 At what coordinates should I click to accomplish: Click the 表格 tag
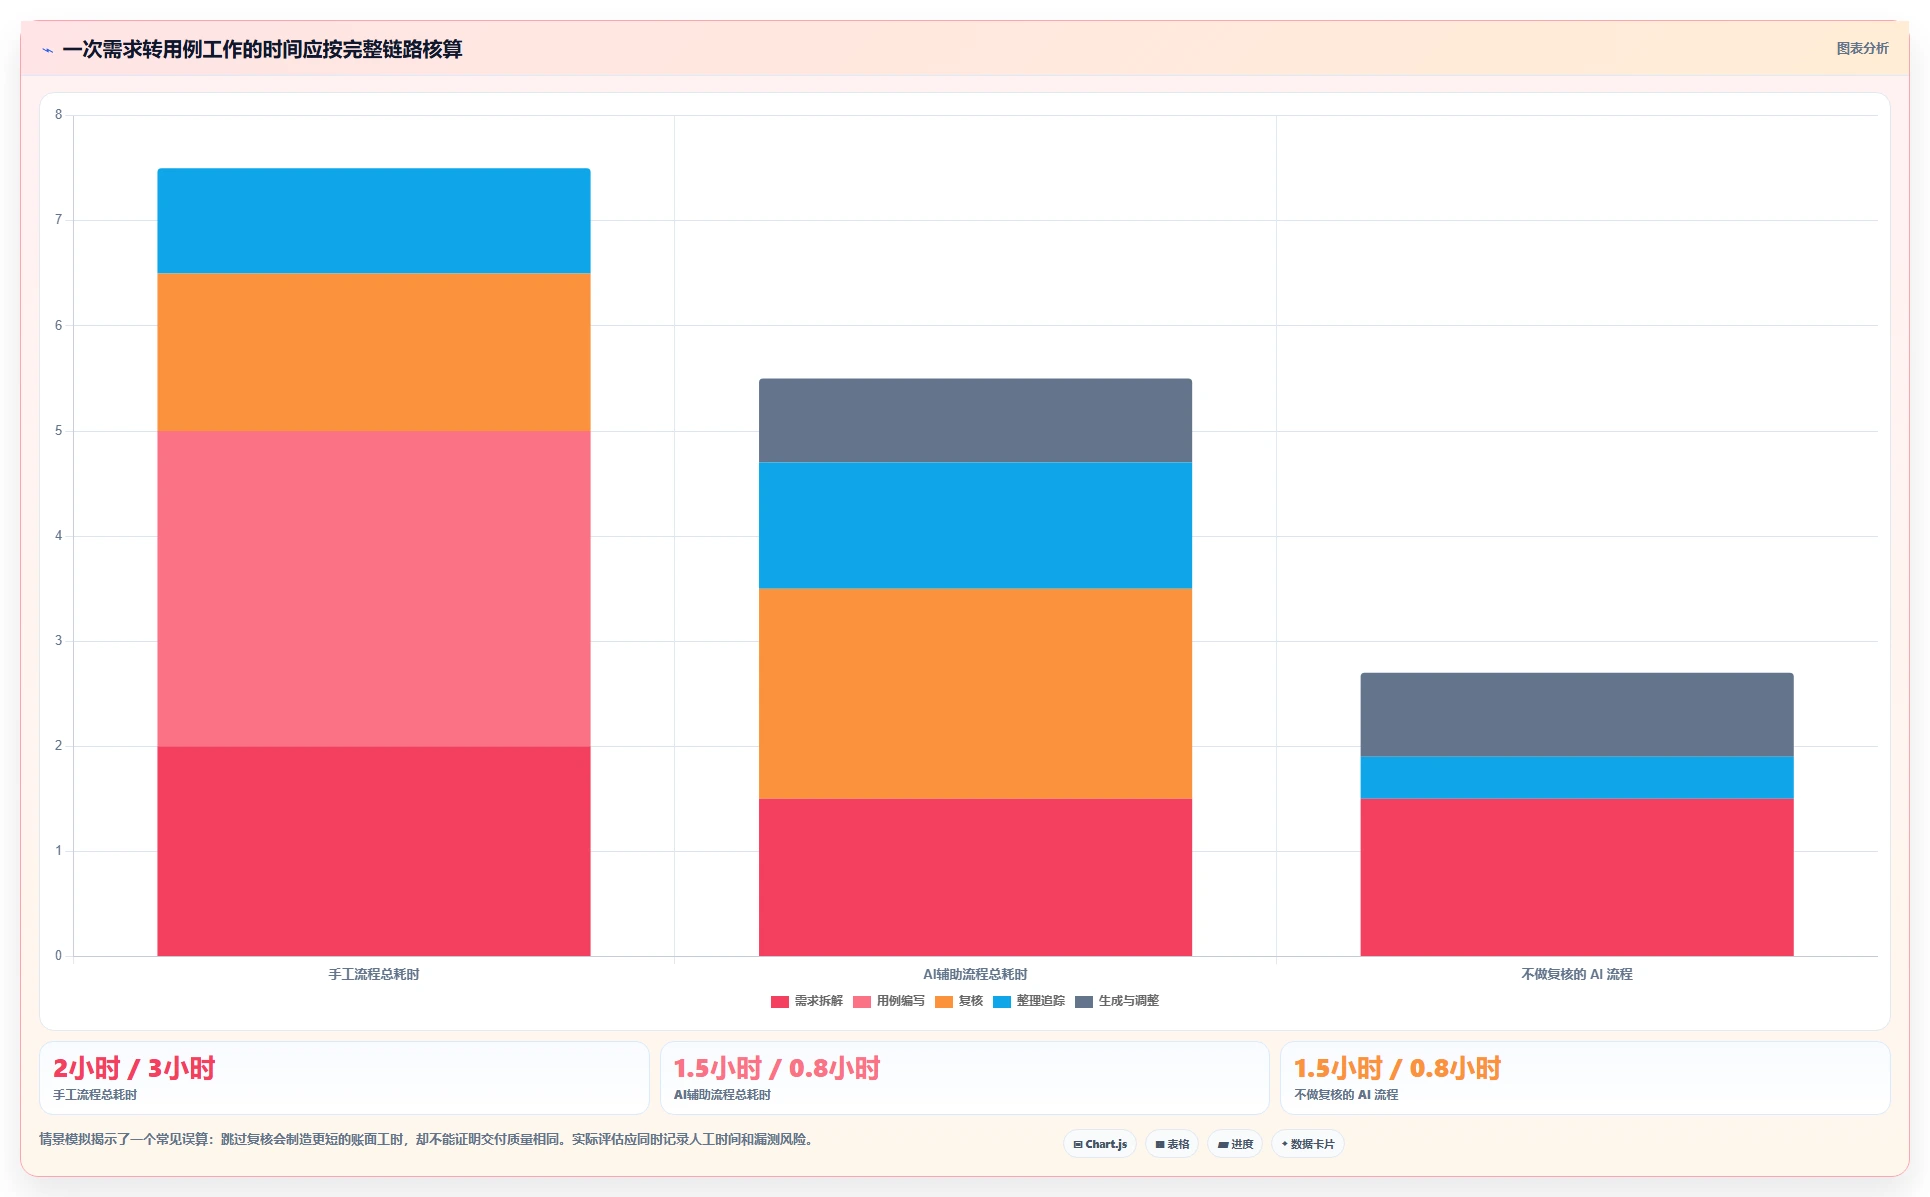coord(1172,1144)
